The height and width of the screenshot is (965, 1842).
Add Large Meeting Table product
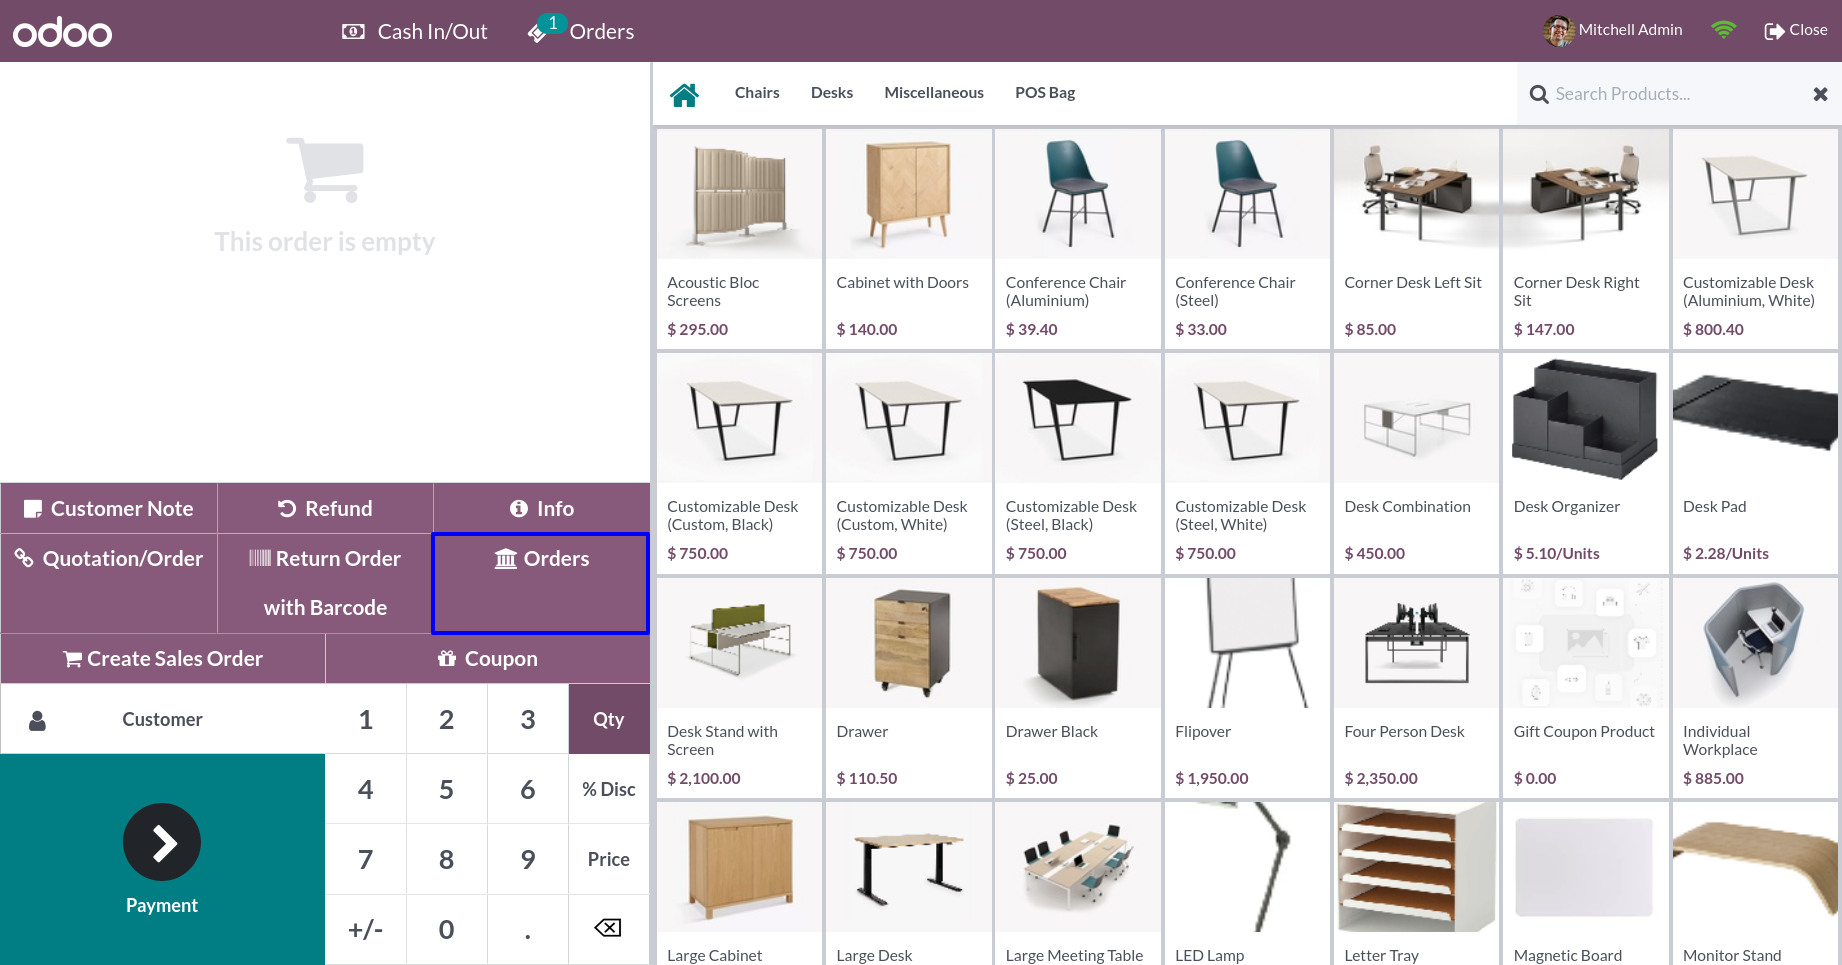(1078, 883)
